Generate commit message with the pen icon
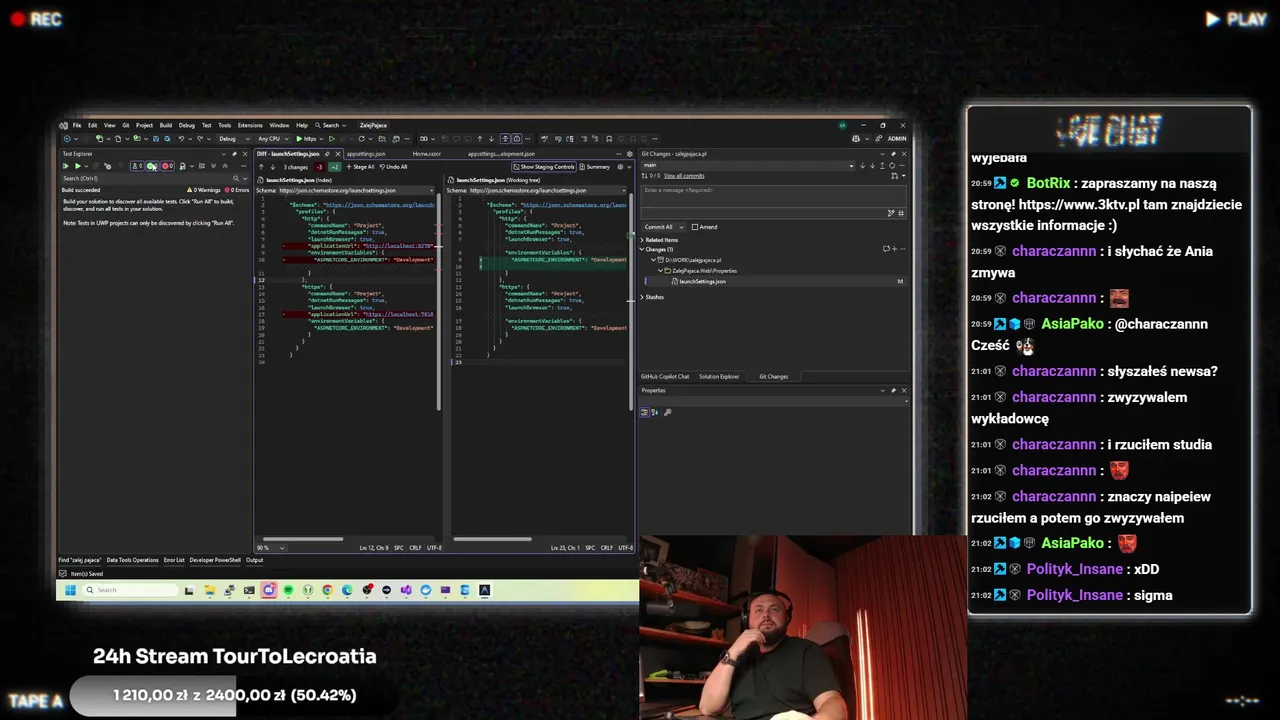This screenshot has width=1280, height=720. click(x=891, y=213)
